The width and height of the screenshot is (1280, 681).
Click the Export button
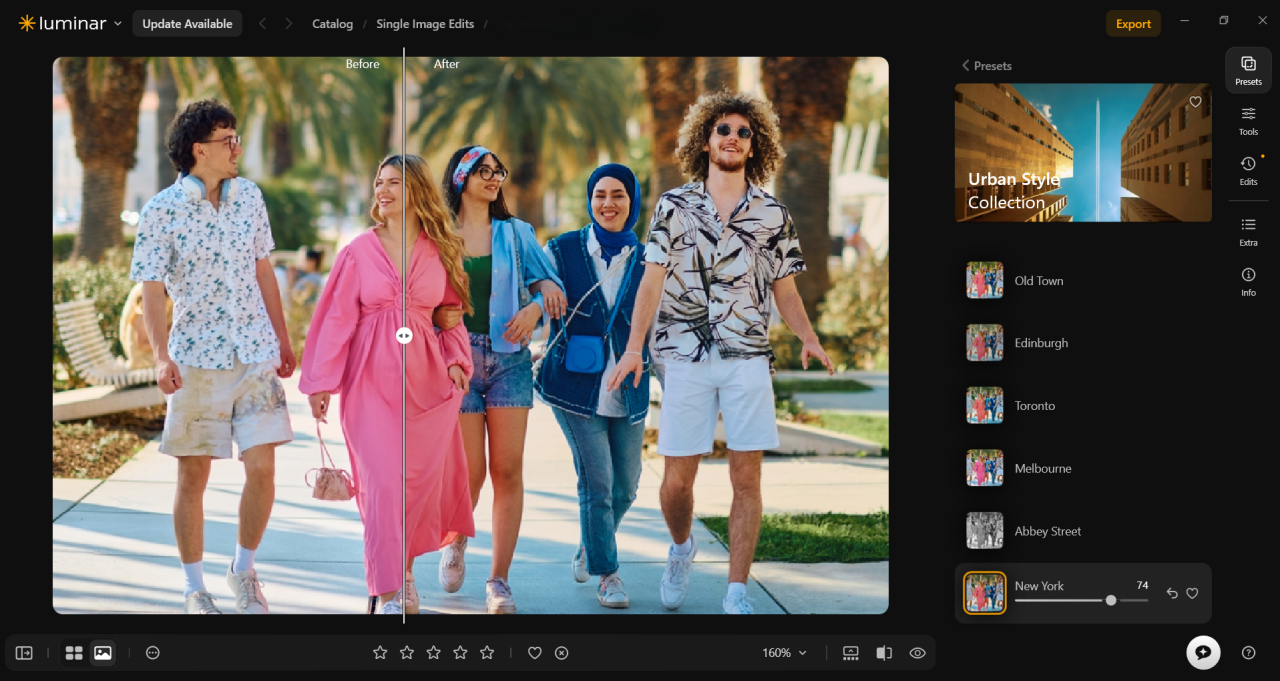(1133, 24)
